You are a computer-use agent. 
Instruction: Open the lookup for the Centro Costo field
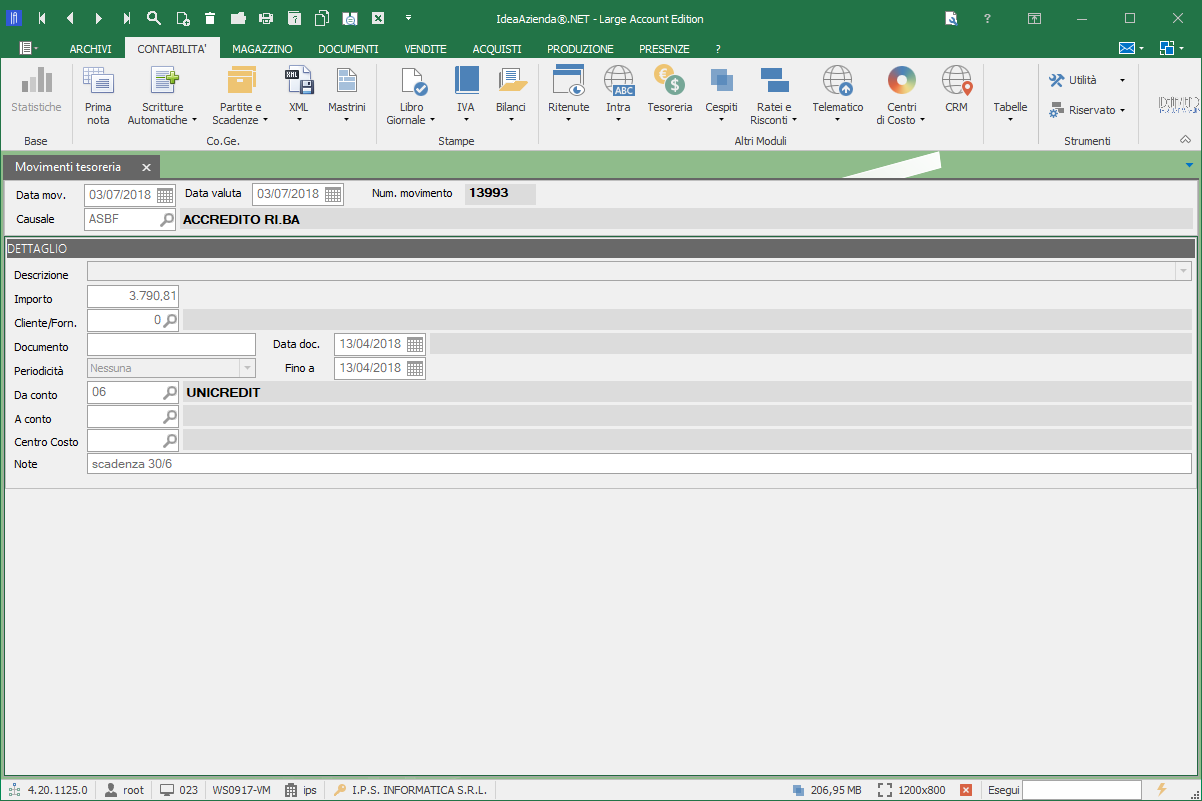coord(171,441)
